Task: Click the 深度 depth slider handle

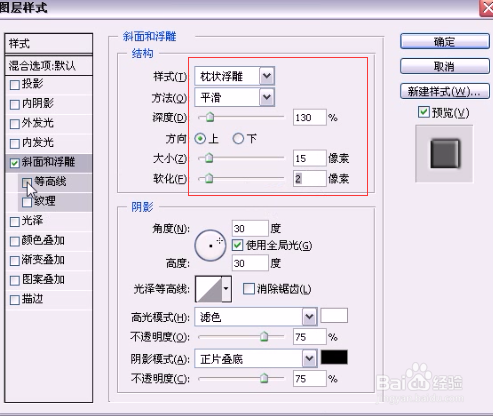Action: click(x=210, y=118)
